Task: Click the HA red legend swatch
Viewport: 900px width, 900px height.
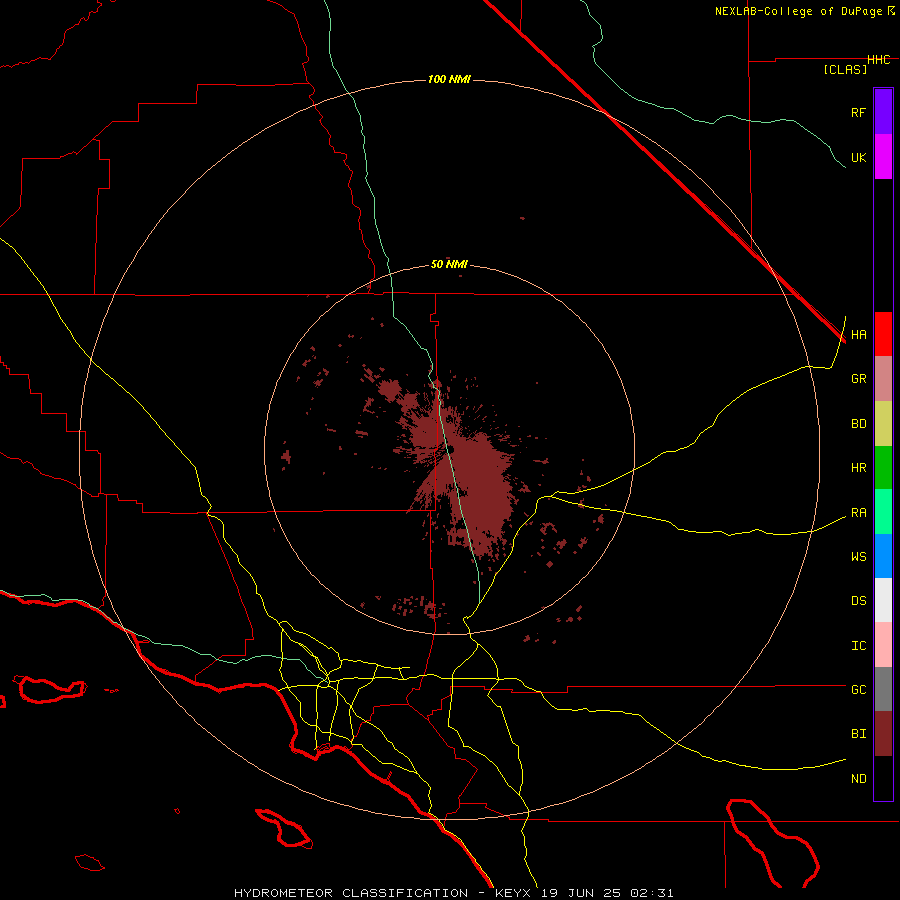Action: (x=883, y=334)
